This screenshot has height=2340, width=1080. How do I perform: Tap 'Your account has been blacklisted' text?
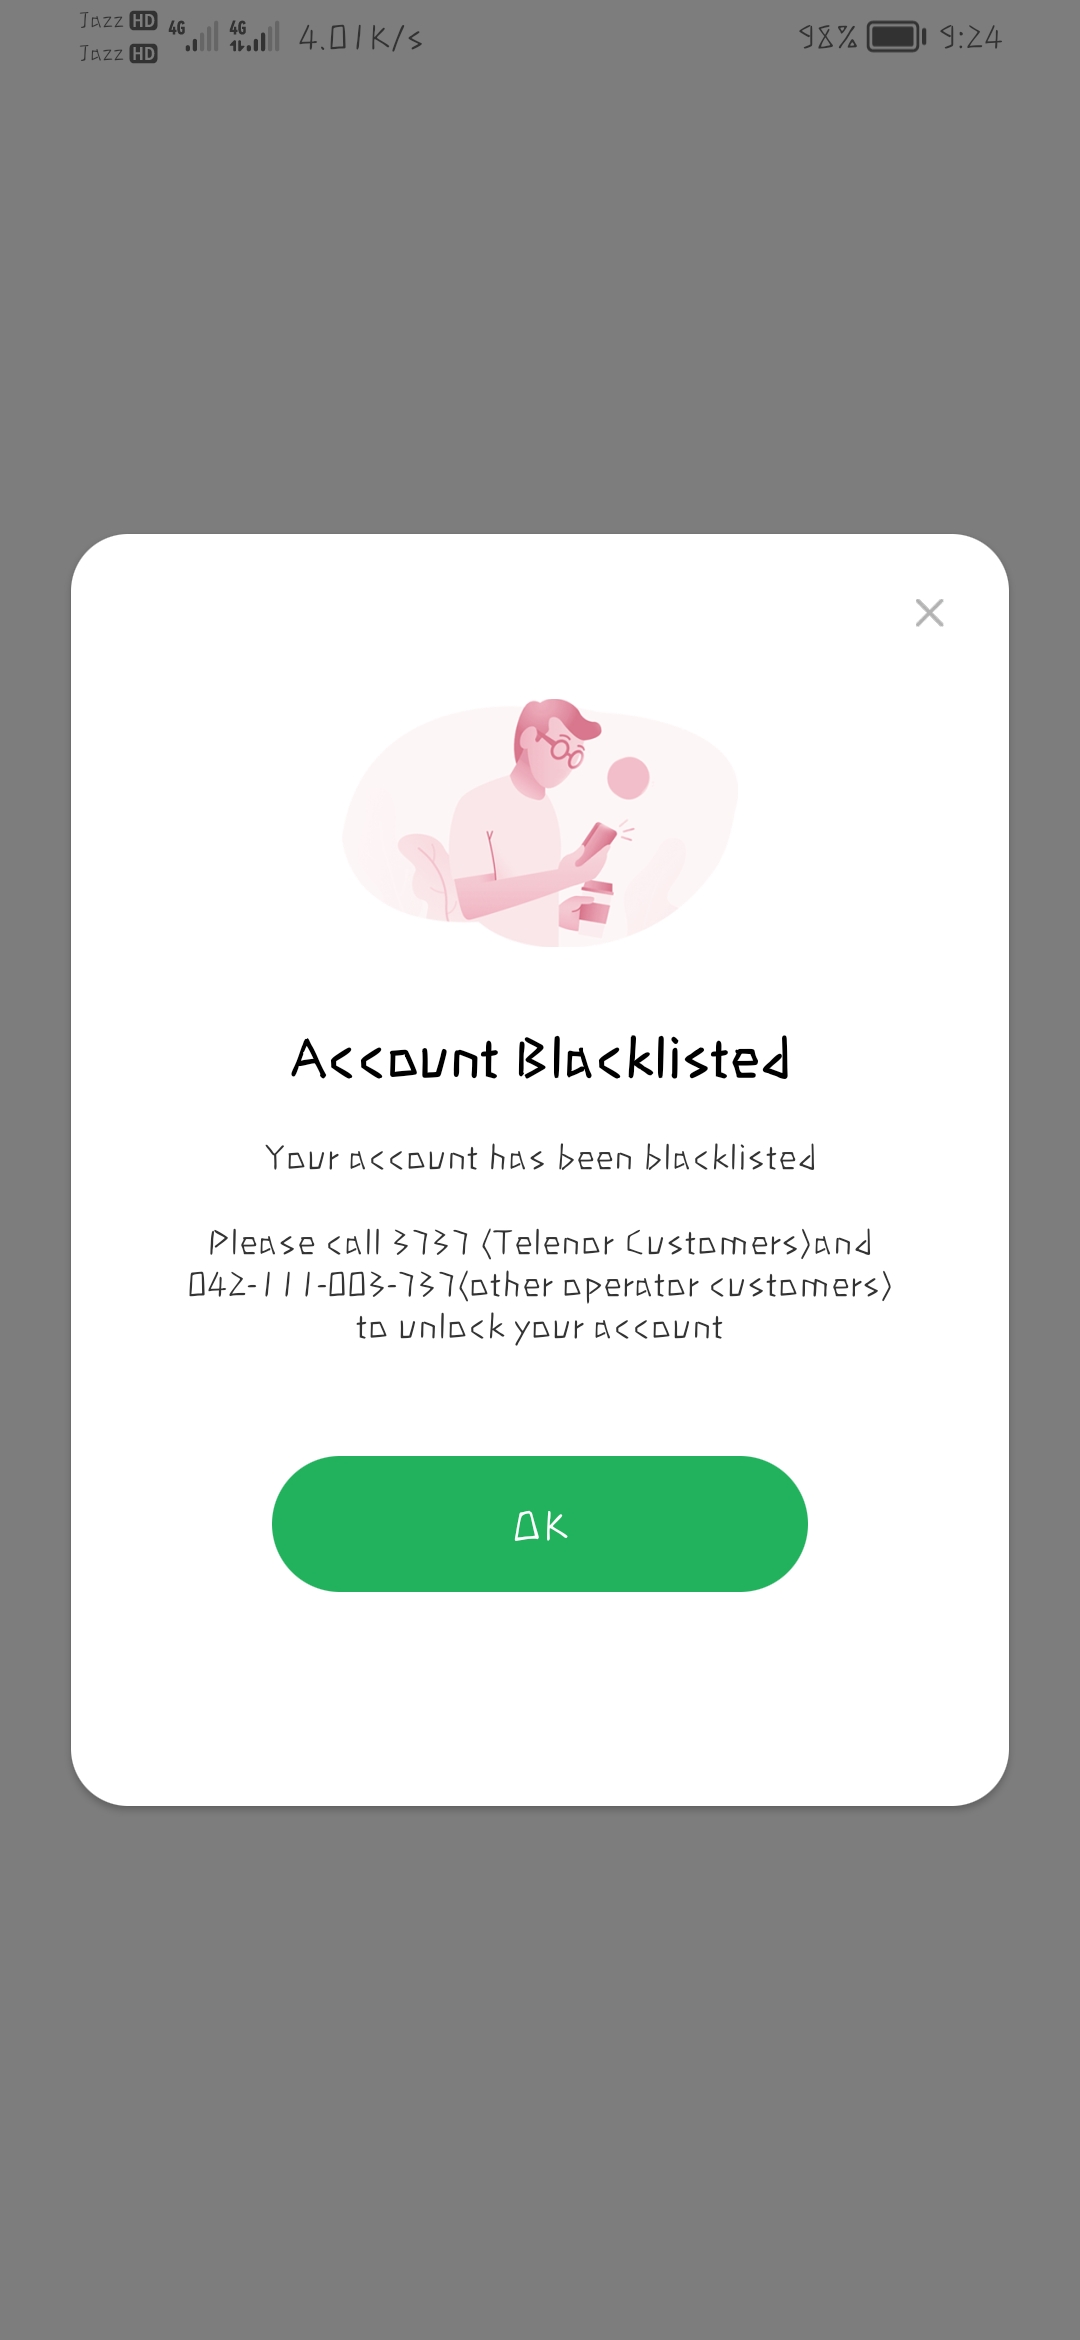(540, 1158)
